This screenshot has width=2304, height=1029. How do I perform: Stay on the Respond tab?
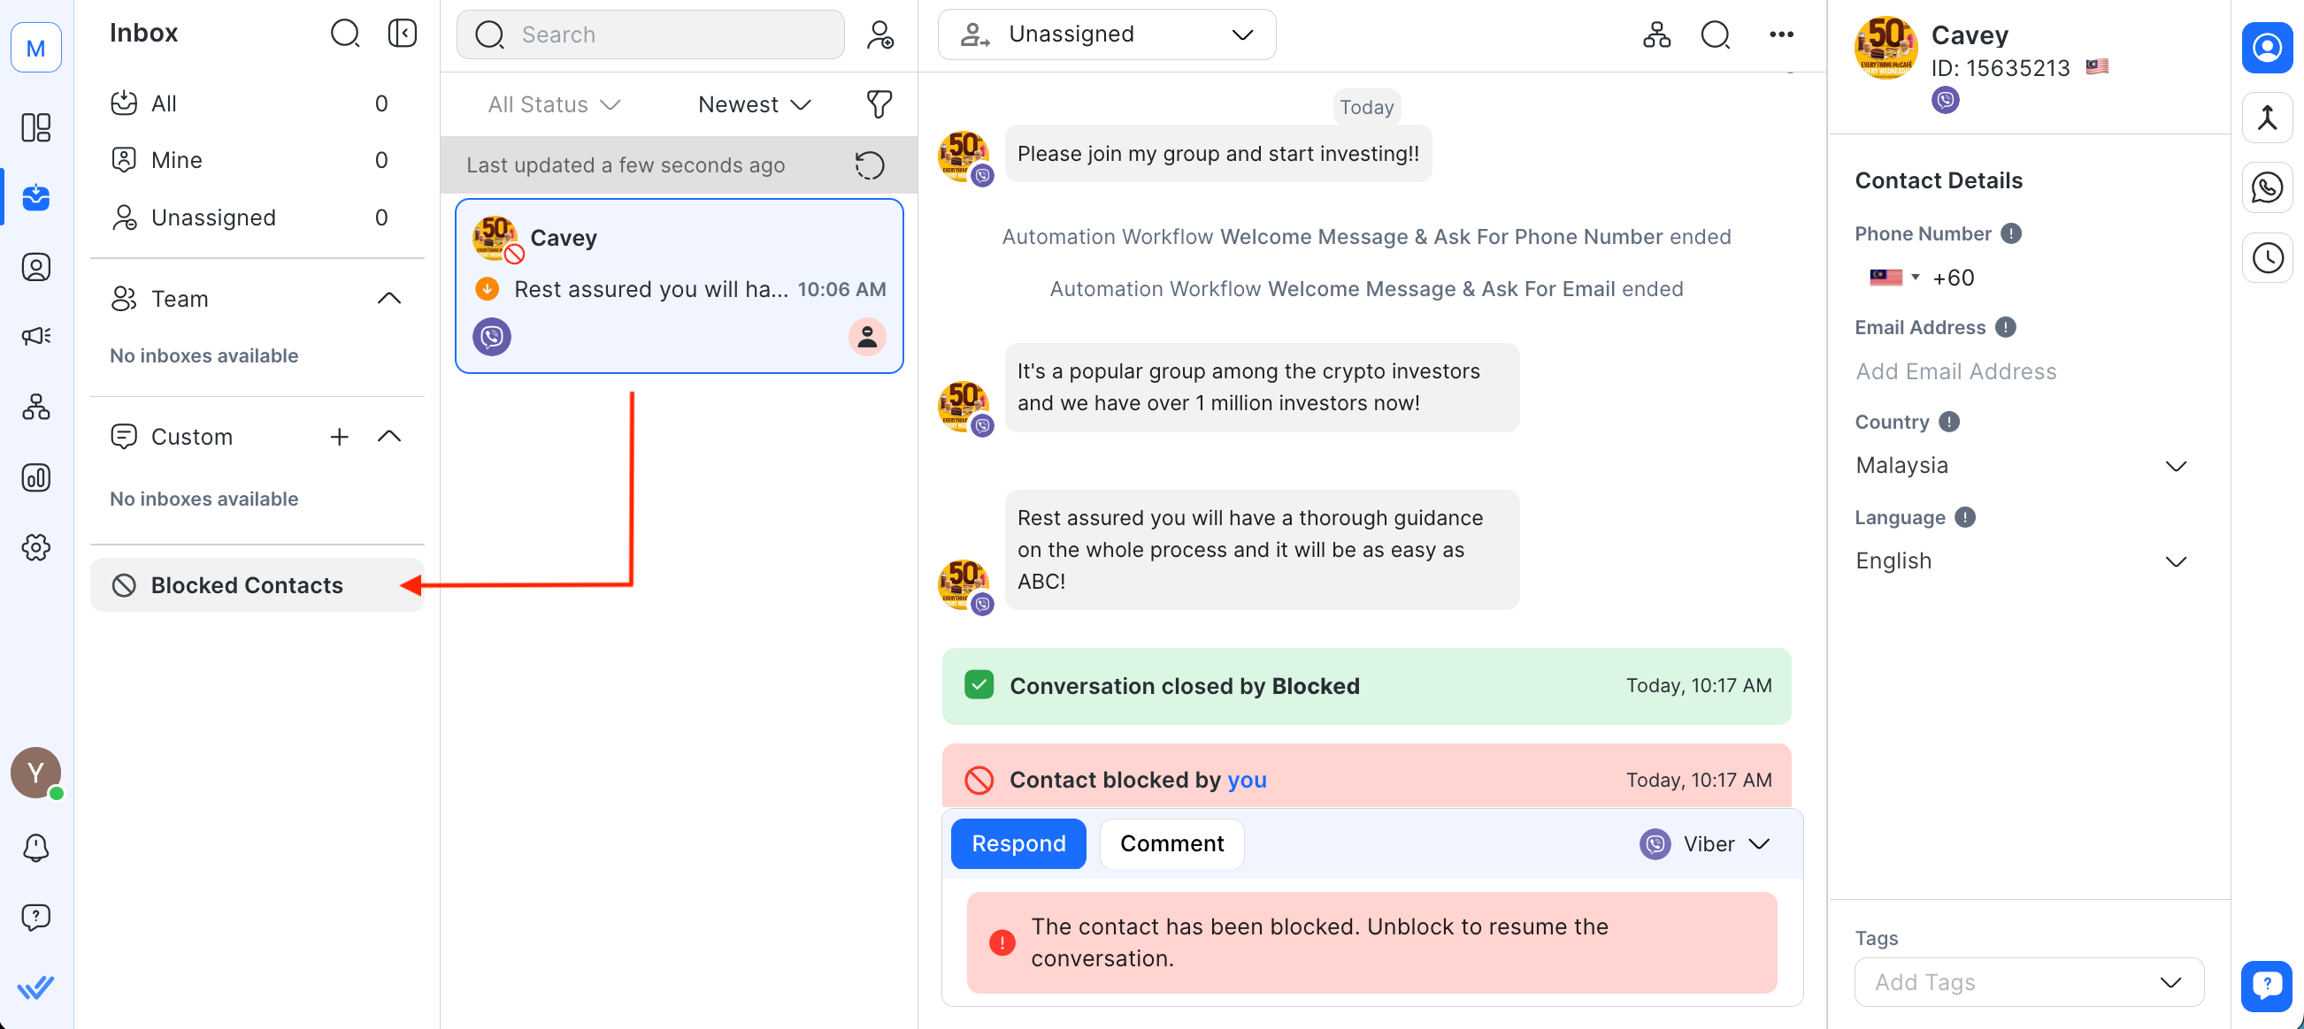coord(1017,843)
